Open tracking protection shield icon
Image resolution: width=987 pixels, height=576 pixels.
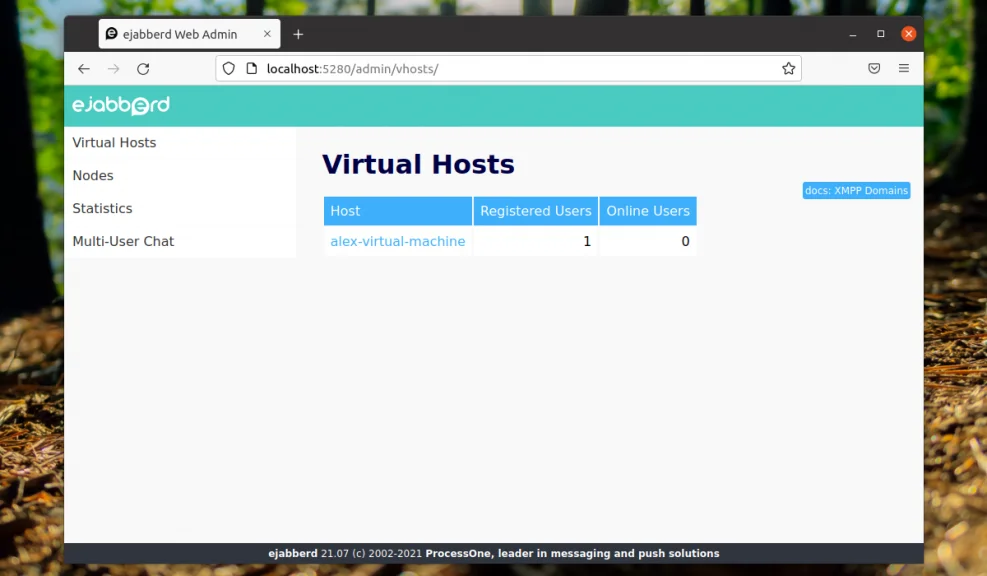(x=228, y=69)
